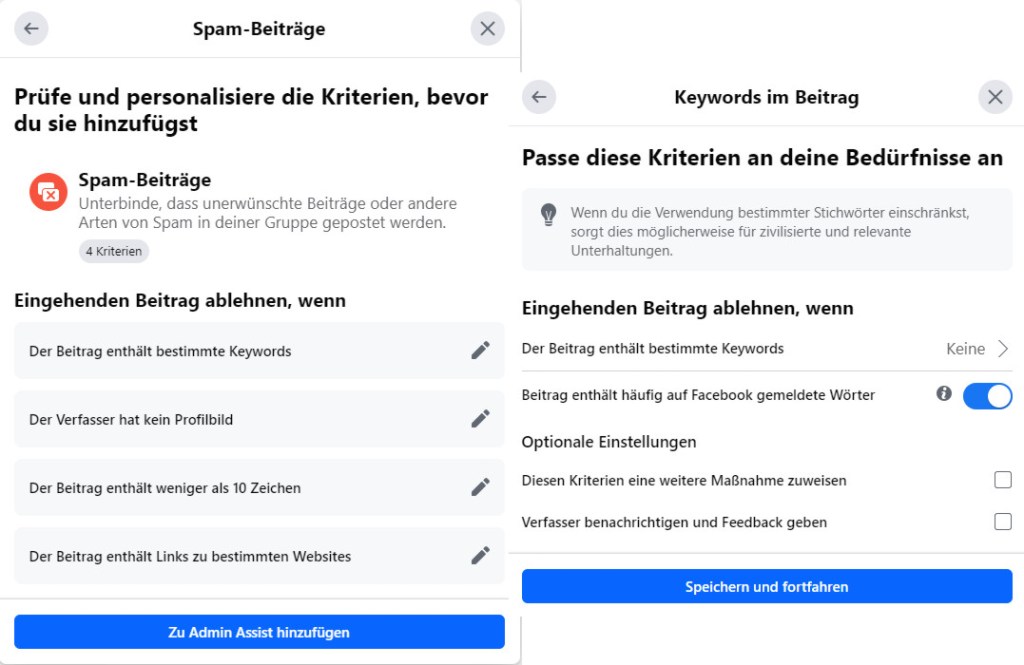Click the lightbulb tip icon
1024x665 pixels.
pos(548,214)
